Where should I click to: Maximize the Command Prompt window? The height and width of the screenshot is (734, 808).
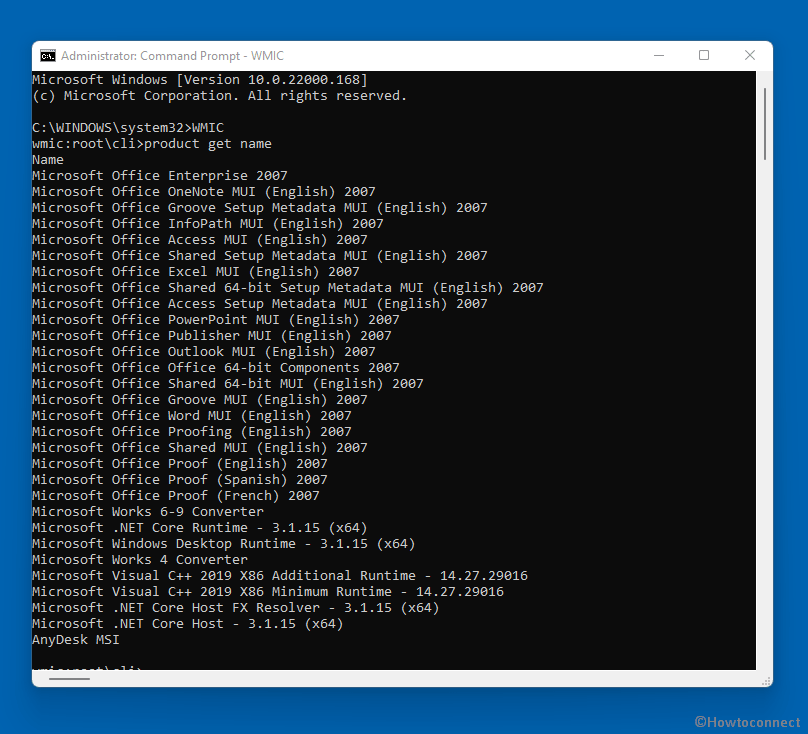[x=704, y=55]
